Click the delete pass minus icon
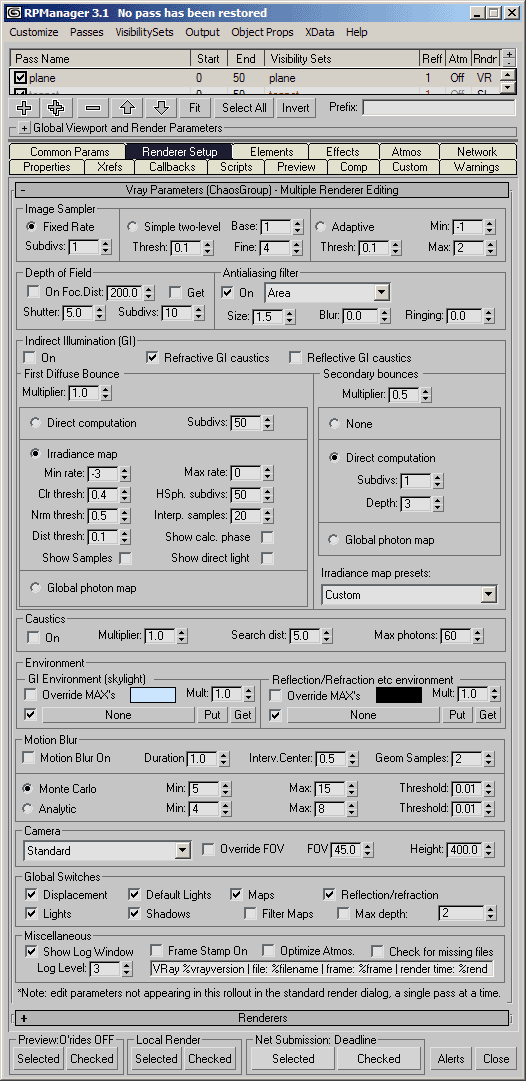 click(93, 108)
